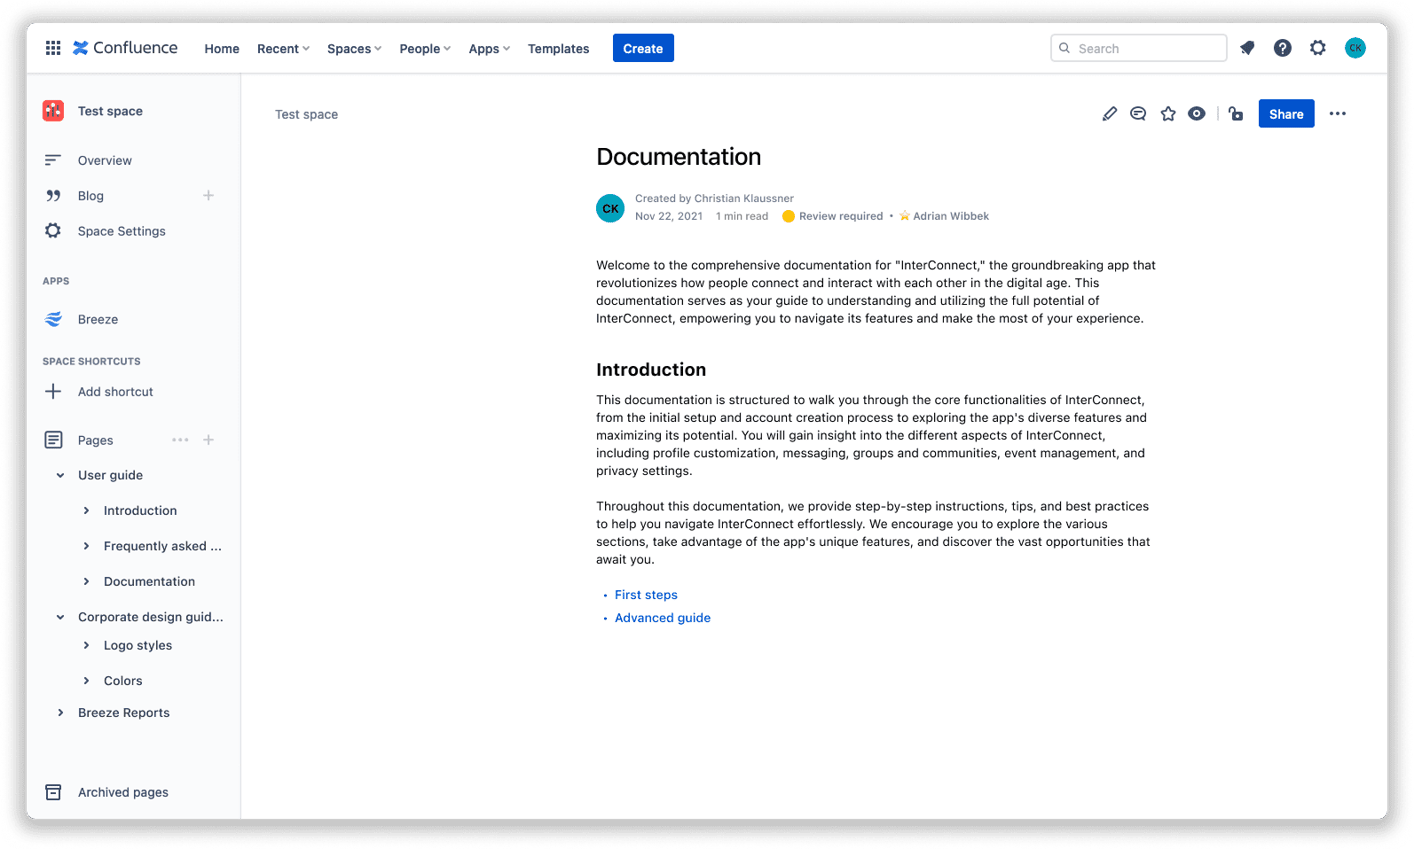
Task: Open the Spaces dropdown in the navbar
Action: coord(353,48)
